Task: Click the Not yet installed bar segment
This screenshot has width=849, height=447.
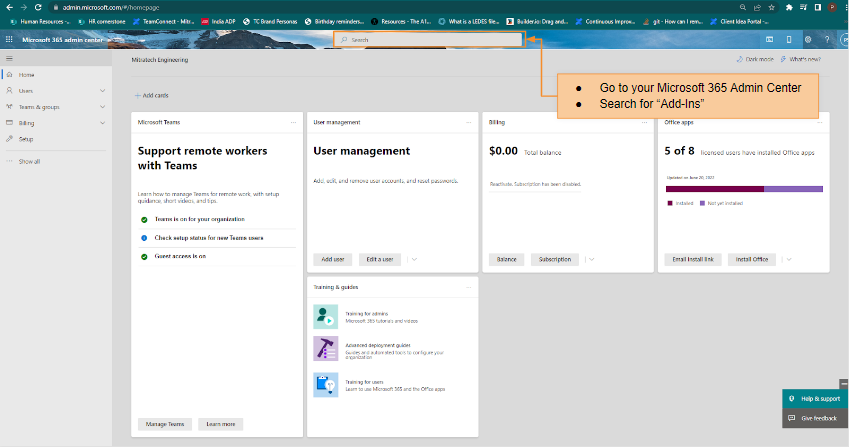Action: [x=793, y=189]
